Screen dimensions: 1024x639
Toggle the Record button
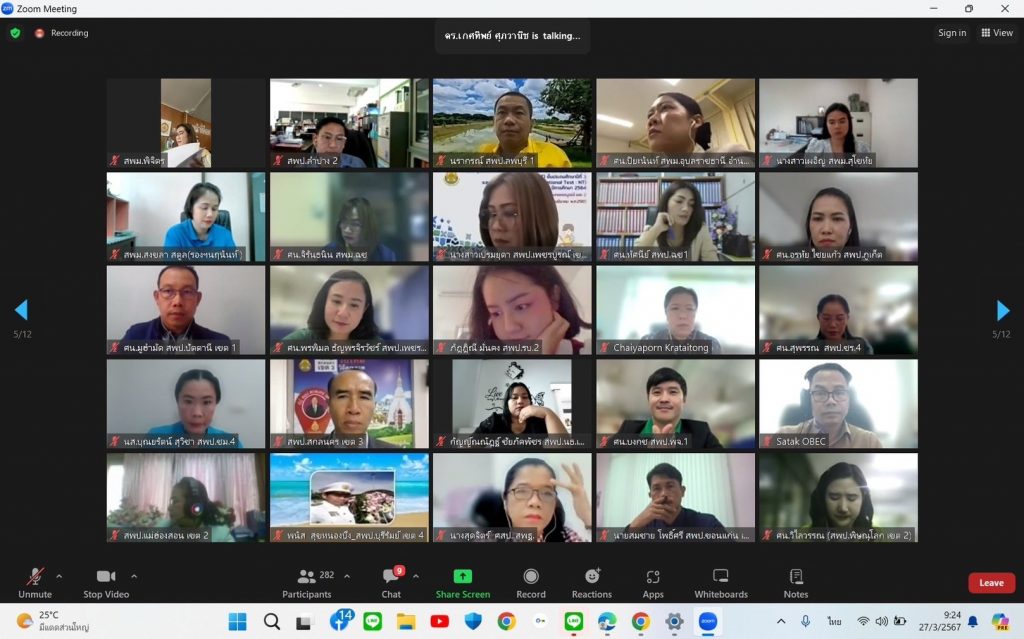[531, 582]
